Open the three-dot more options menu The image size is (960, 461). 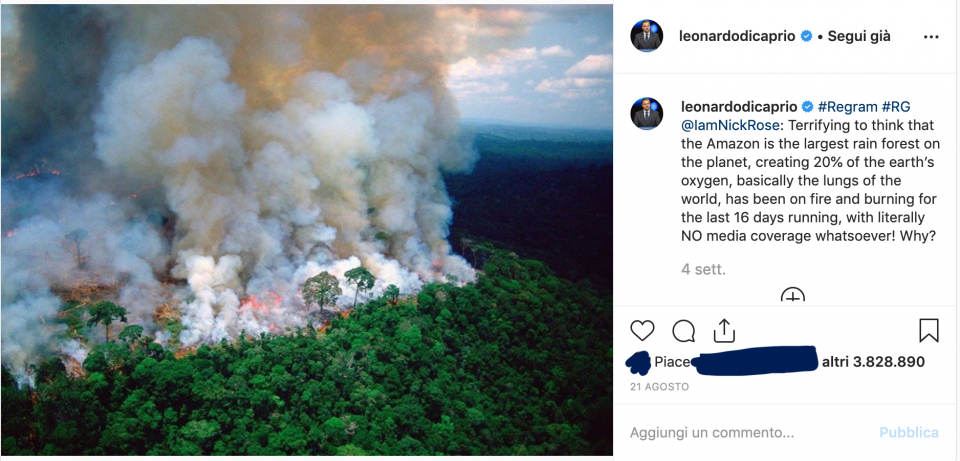tap(931, 37)
